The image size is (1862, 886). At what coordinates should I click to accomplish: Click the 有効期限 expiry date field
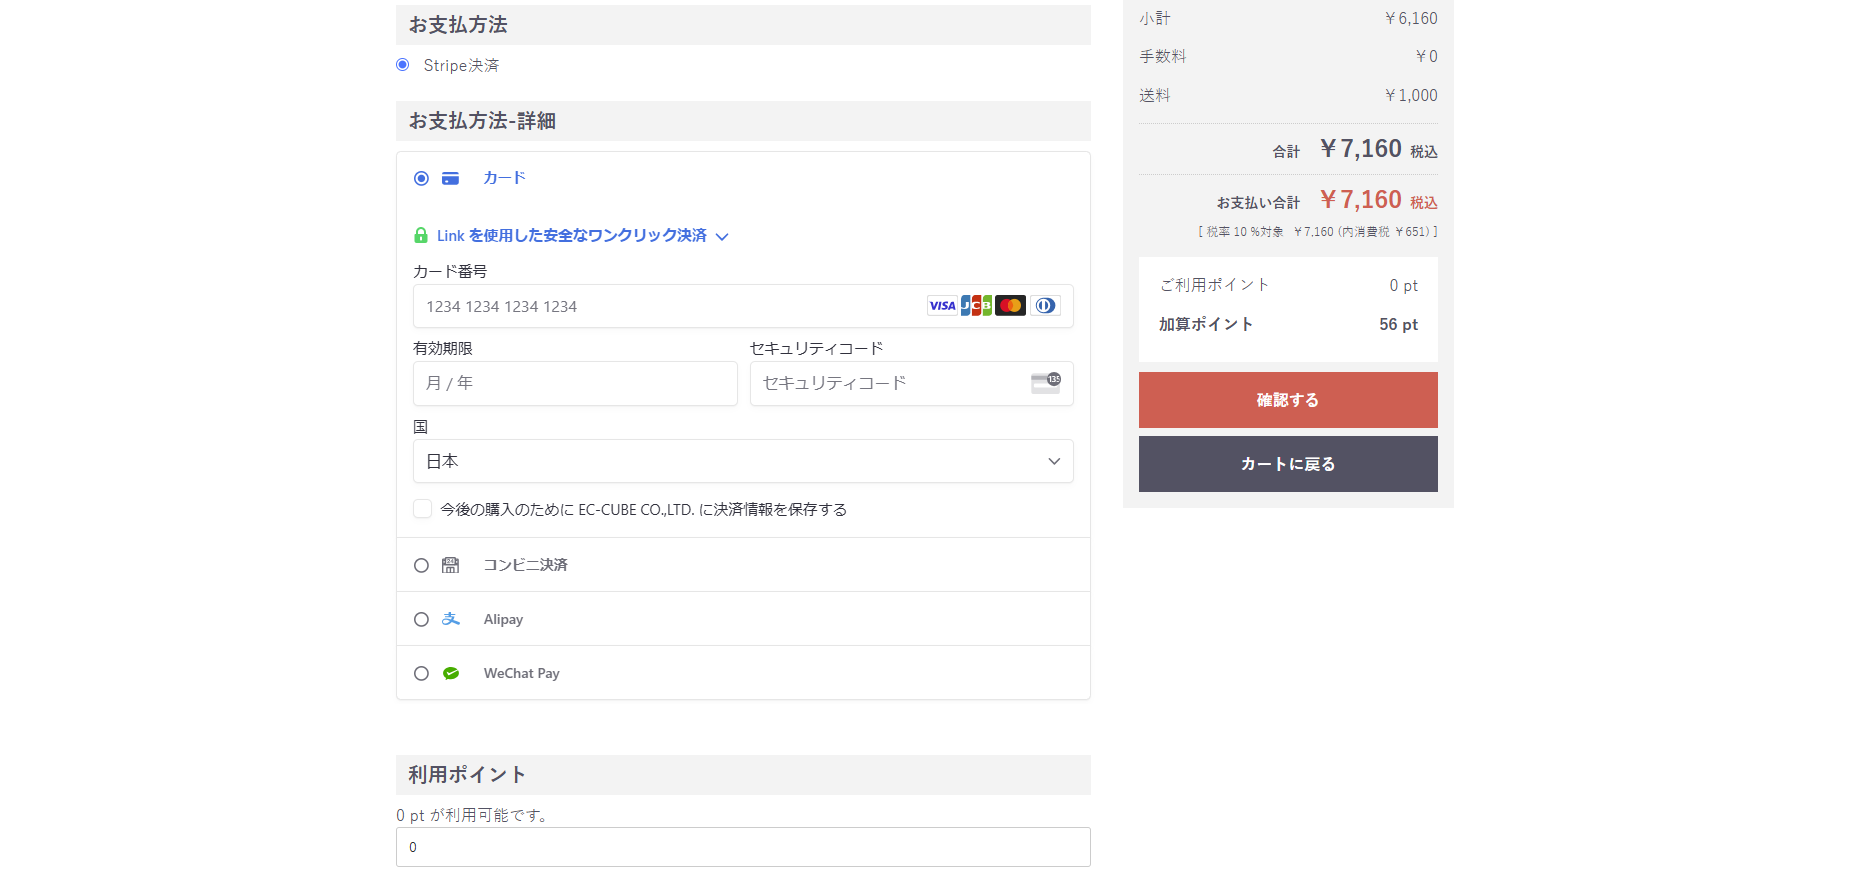tap(575, 383)
